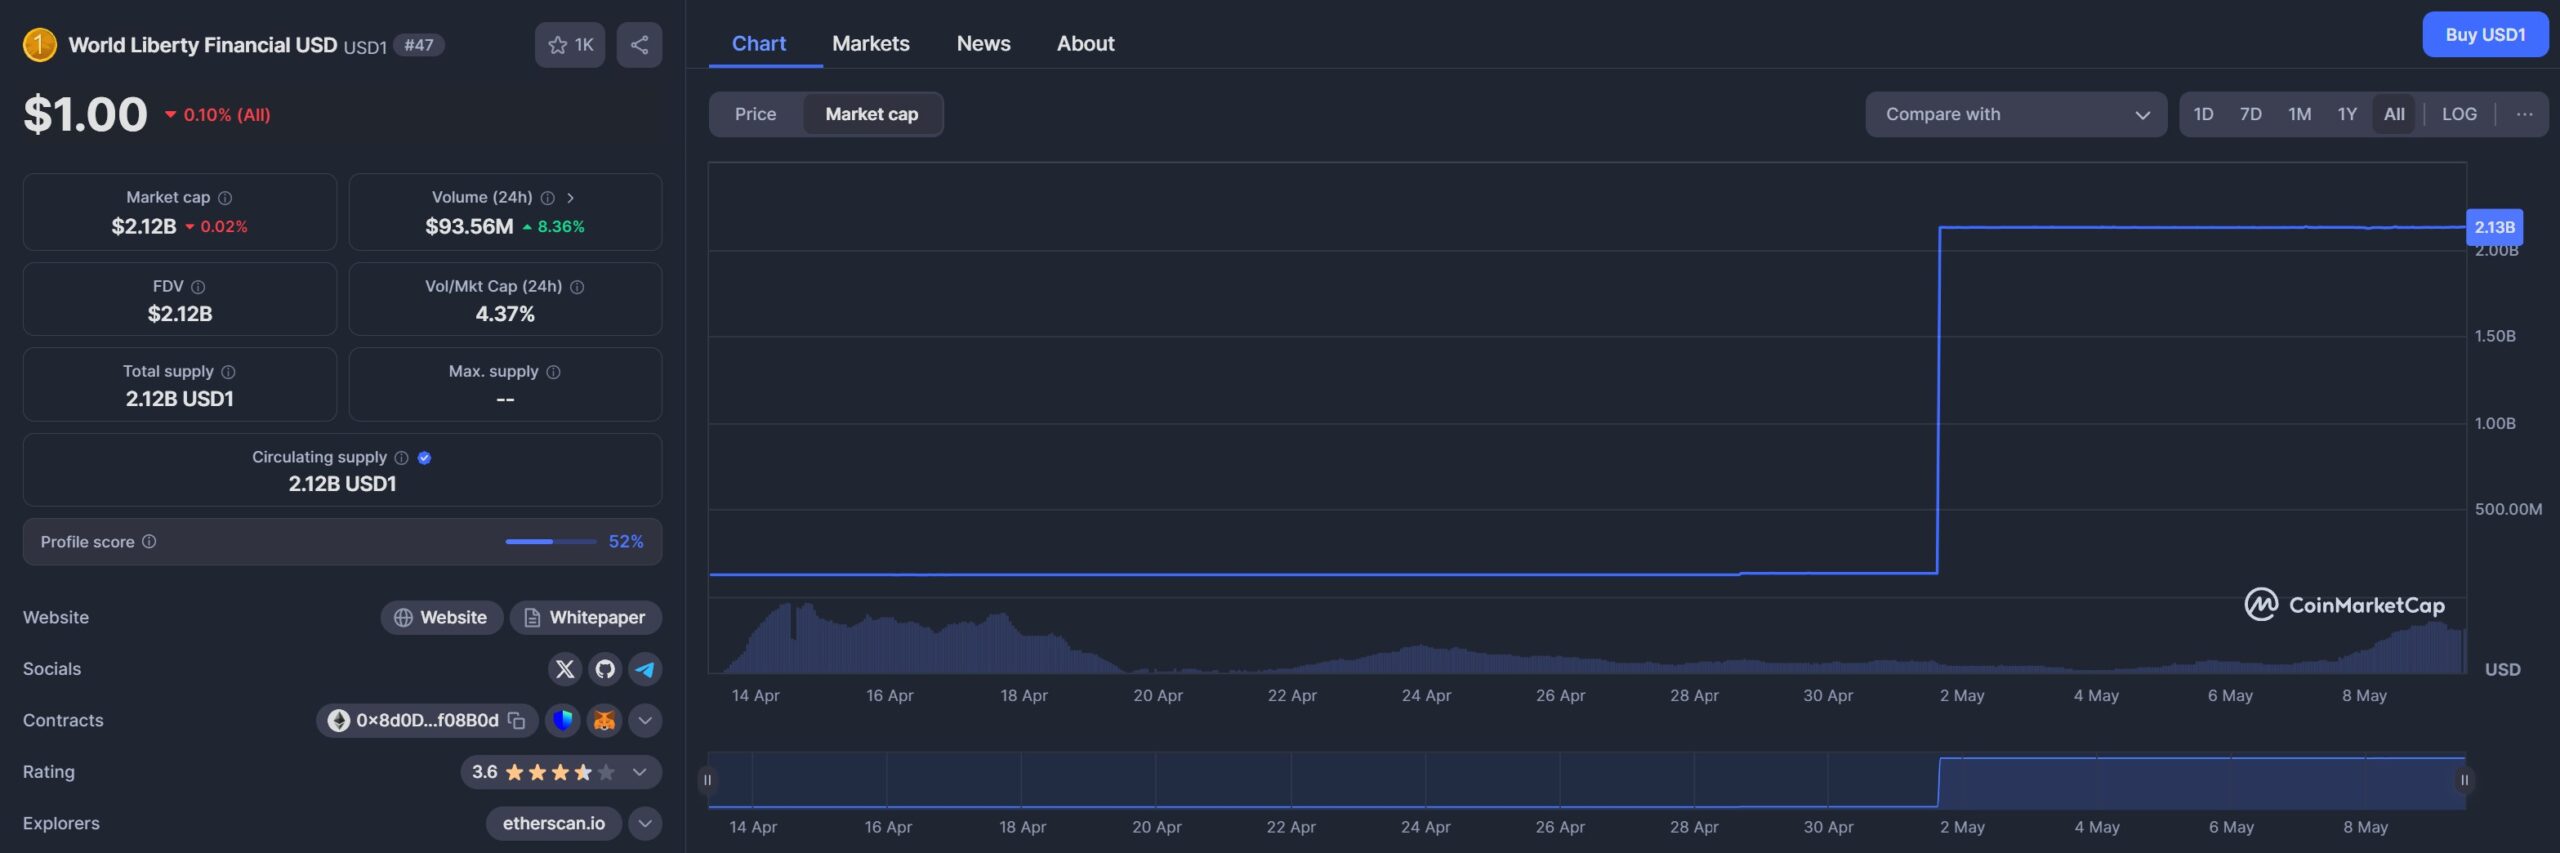The image size is (2560, 853).
Task: Switch to the Chart tab
Action: 759,44
